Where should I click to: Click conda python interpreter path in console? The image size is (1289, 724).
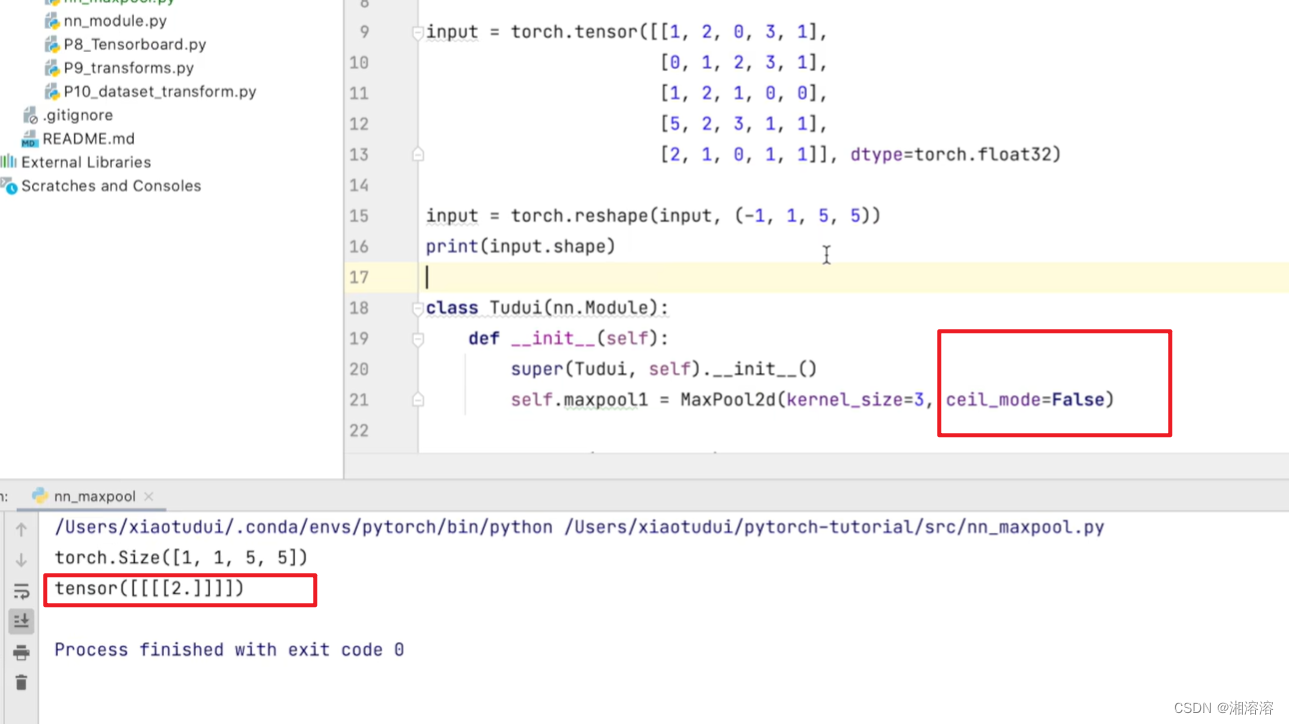(303, 527)
